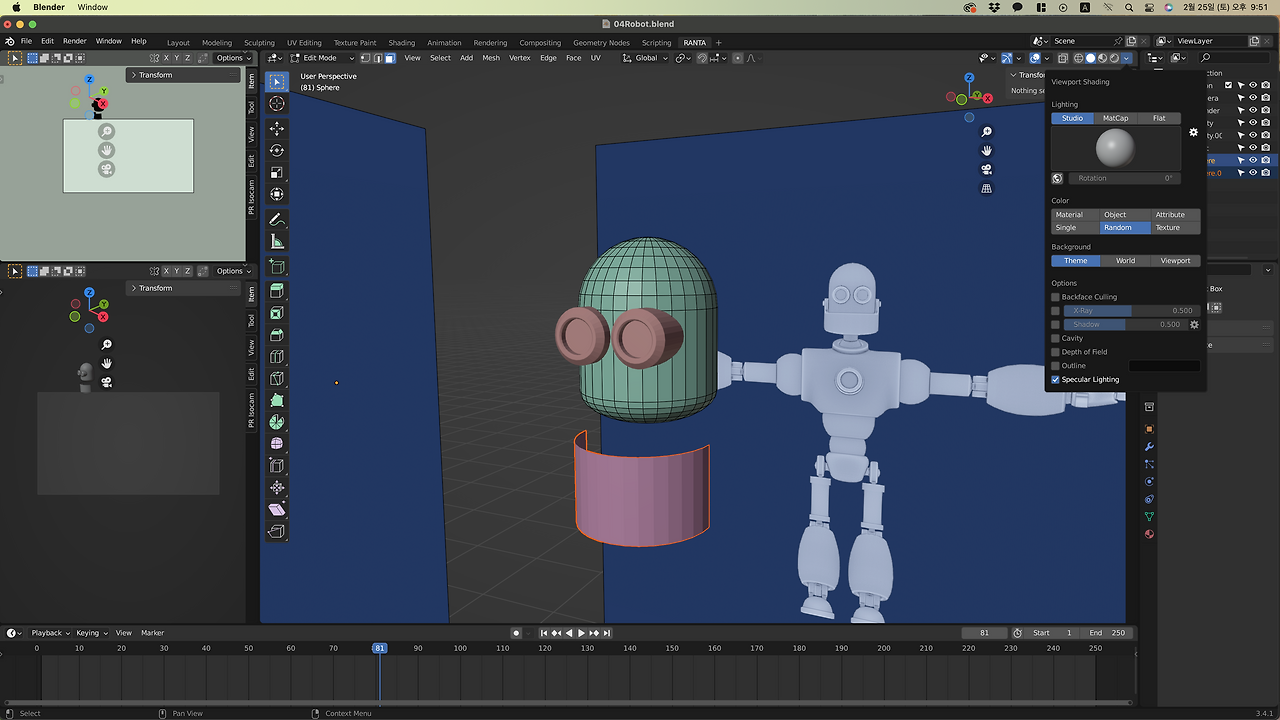
Task: Open the Edit Mode dropdown
Action: point(323,58)
